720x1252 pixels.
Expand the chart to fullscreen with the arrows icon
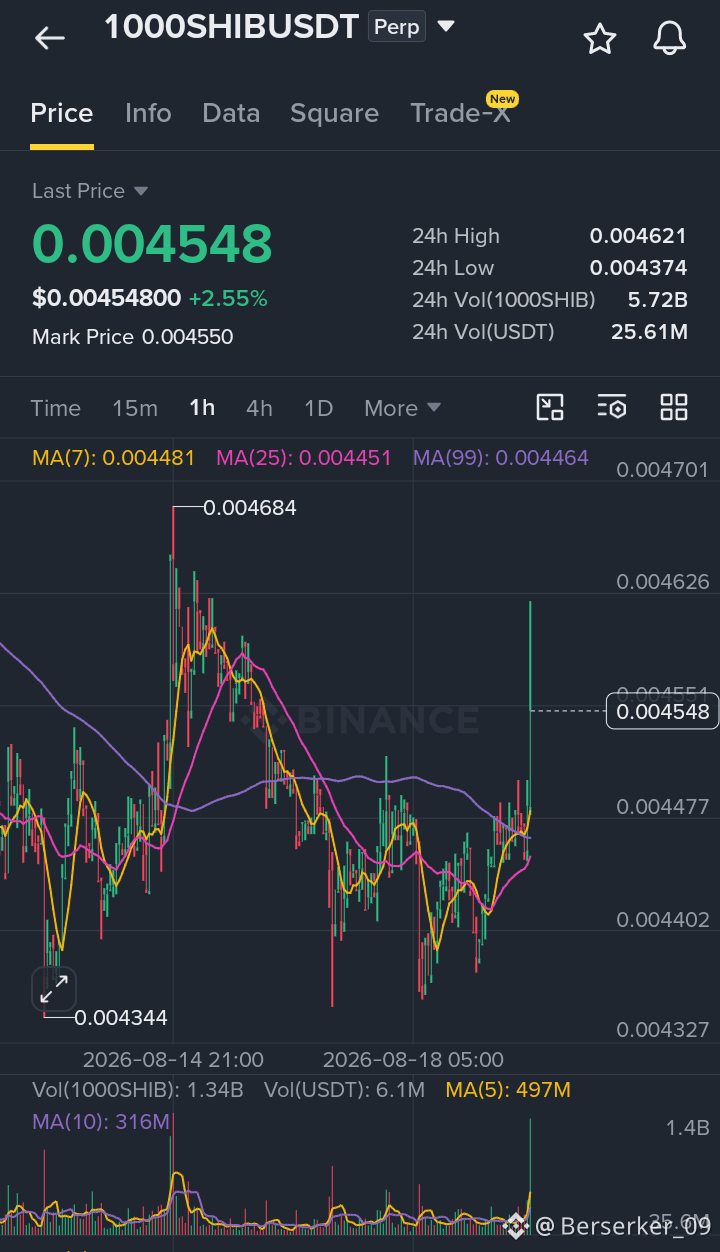tap(53, 990)
